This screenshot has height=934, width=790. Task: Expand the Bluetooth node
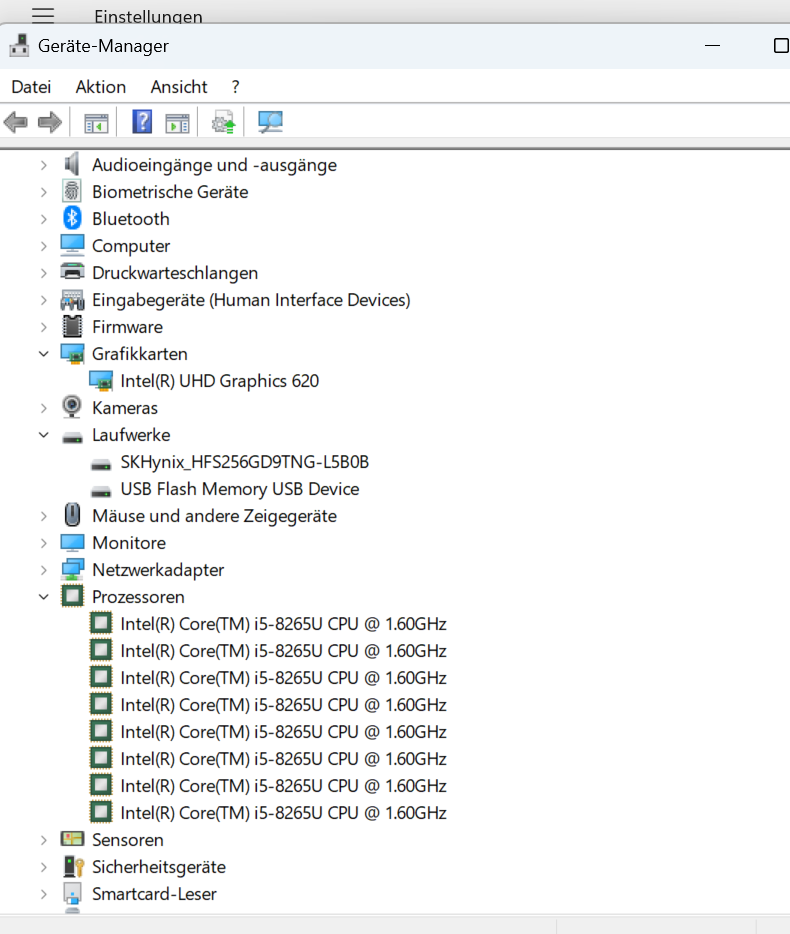[x=43, y=219]
